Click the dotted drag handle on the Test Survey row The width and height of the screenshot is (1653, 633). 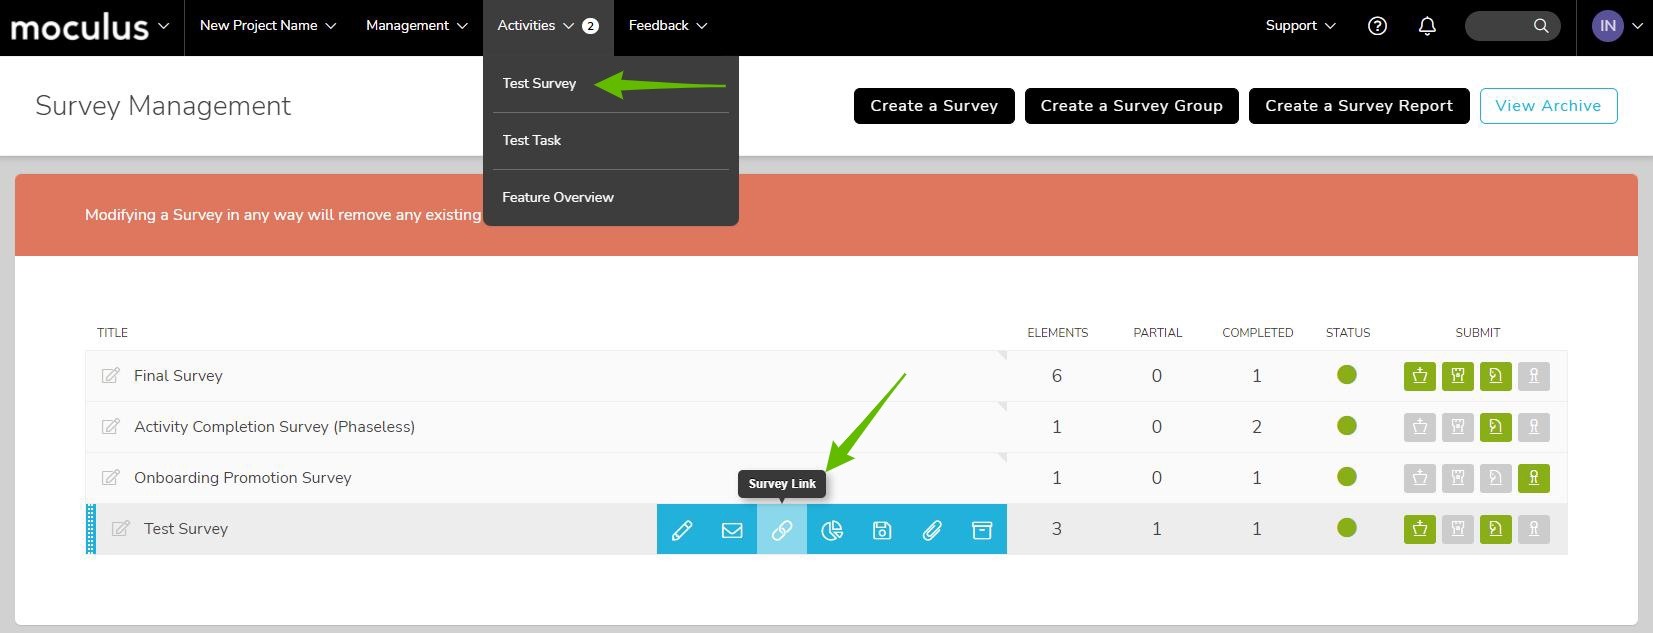point(91,529)
